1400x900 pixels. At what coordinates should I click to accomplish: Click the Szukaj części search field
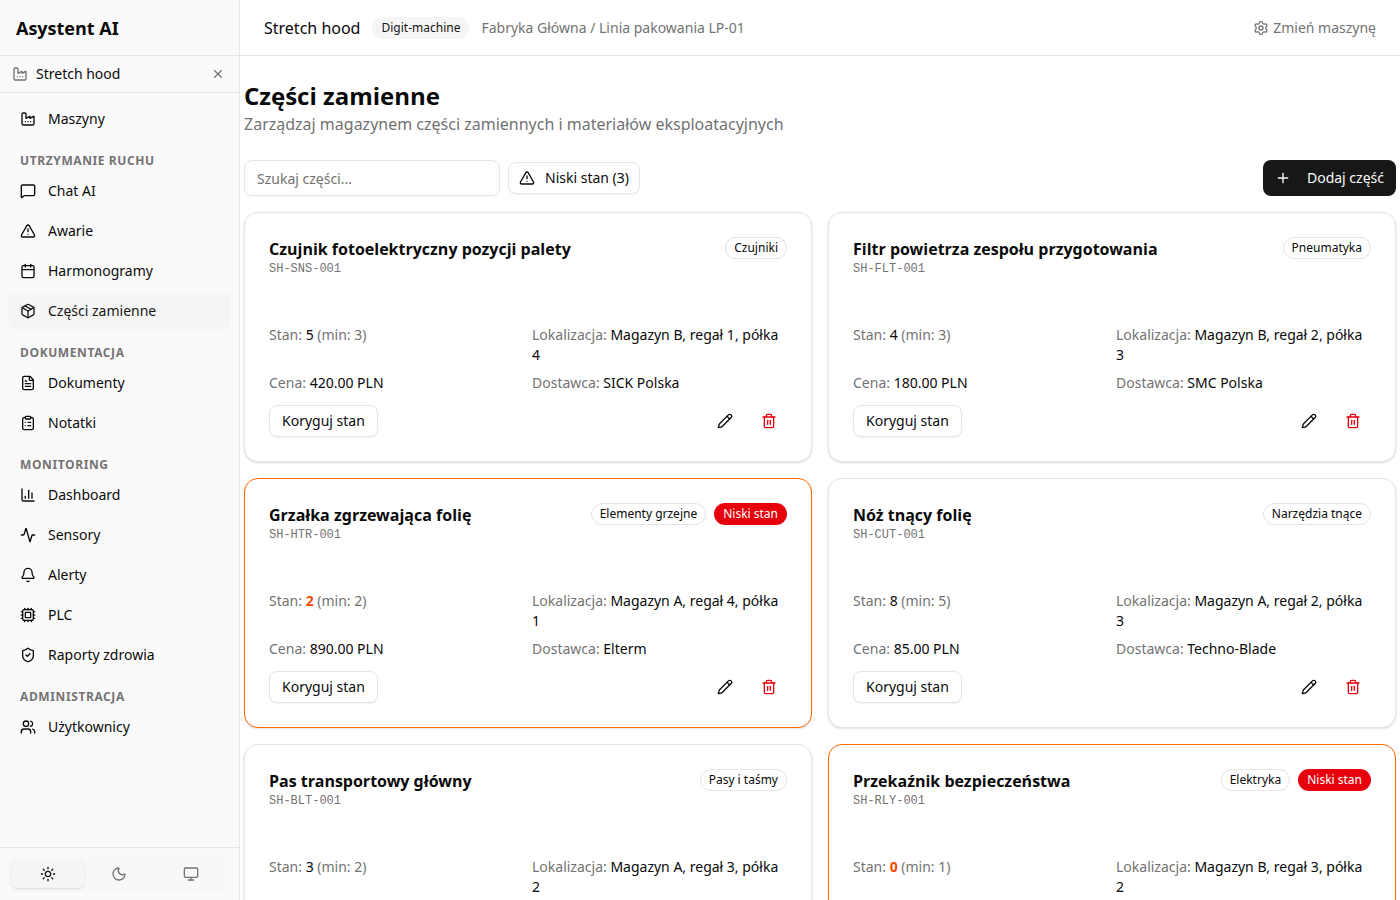[371, 178]
